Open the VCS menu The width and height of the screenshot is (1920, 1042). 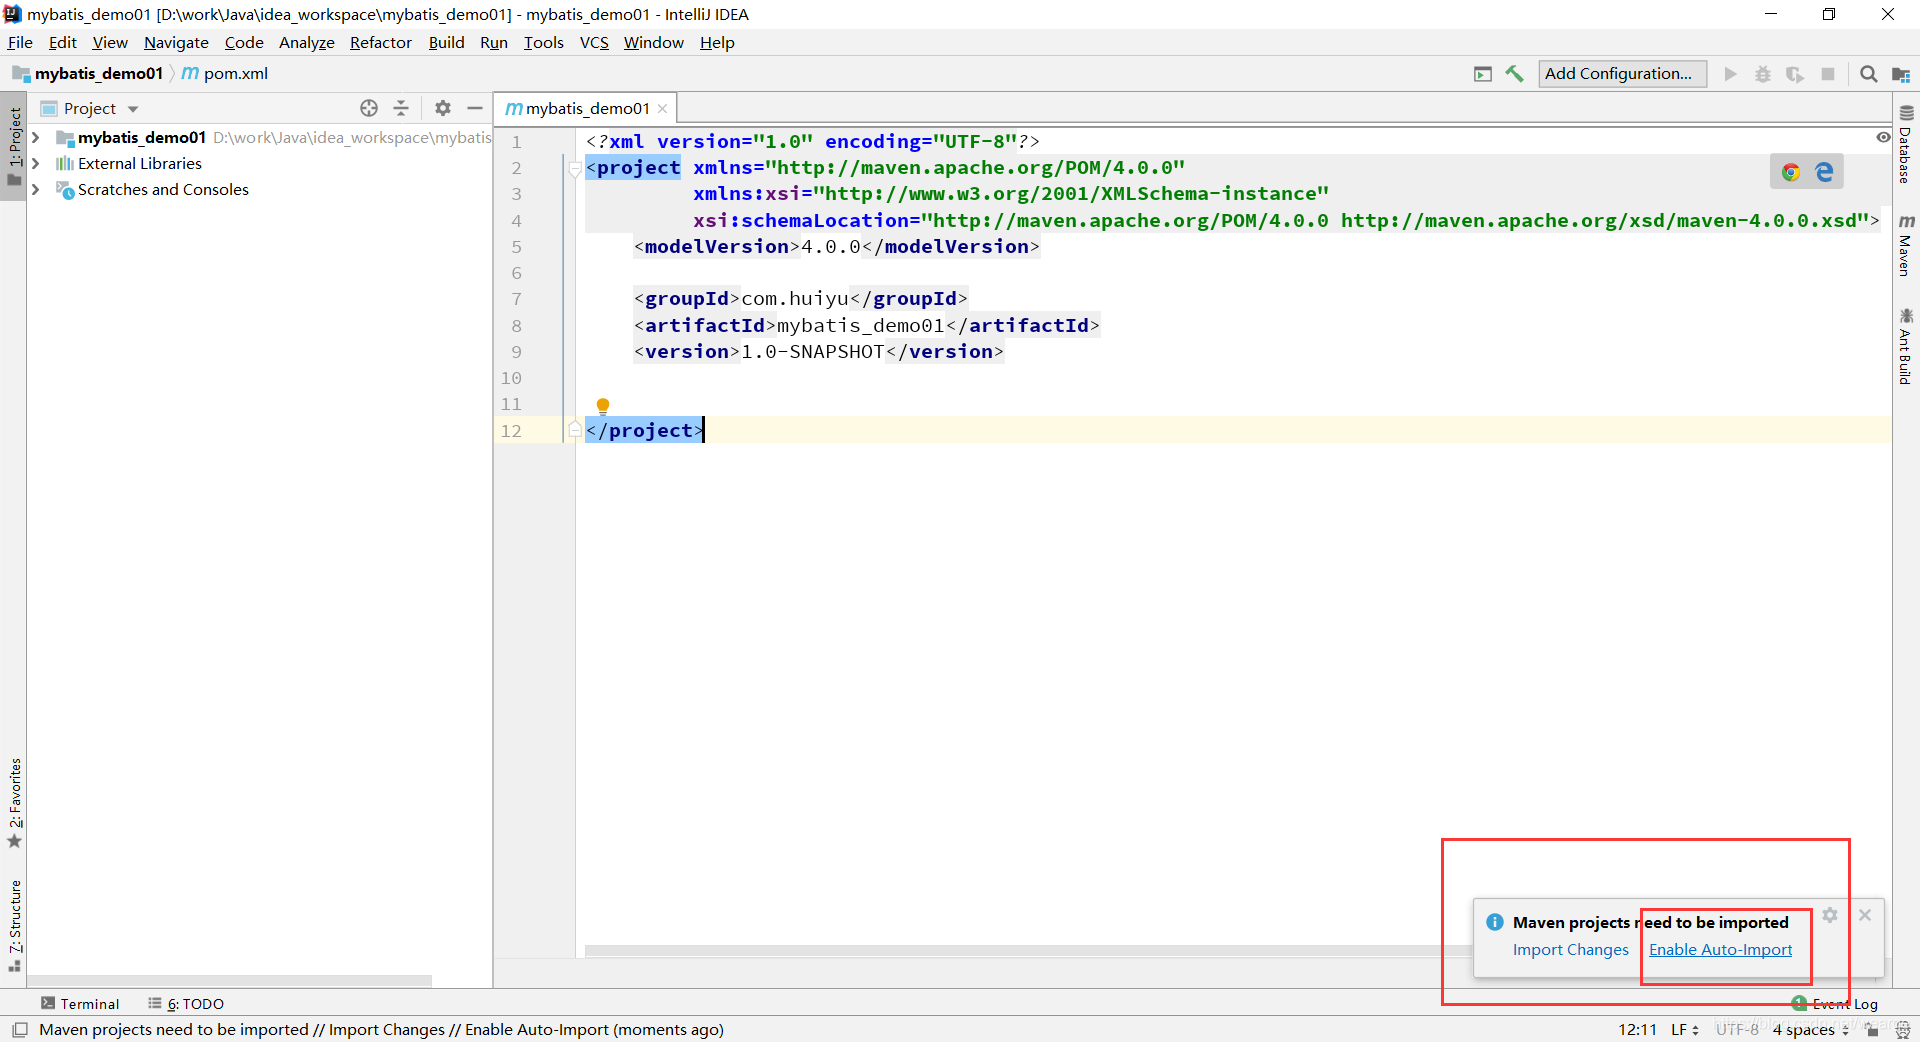(594, 42)
